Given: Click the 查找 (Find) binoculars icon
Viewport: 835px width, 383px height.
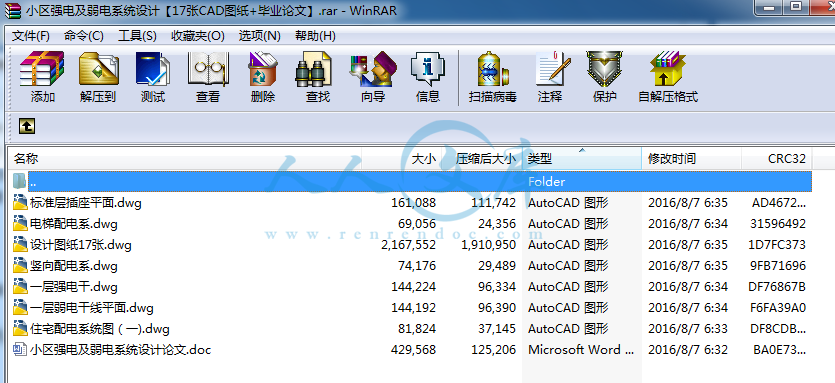Looking at the screenshot, I should click(x=313, y=70).
